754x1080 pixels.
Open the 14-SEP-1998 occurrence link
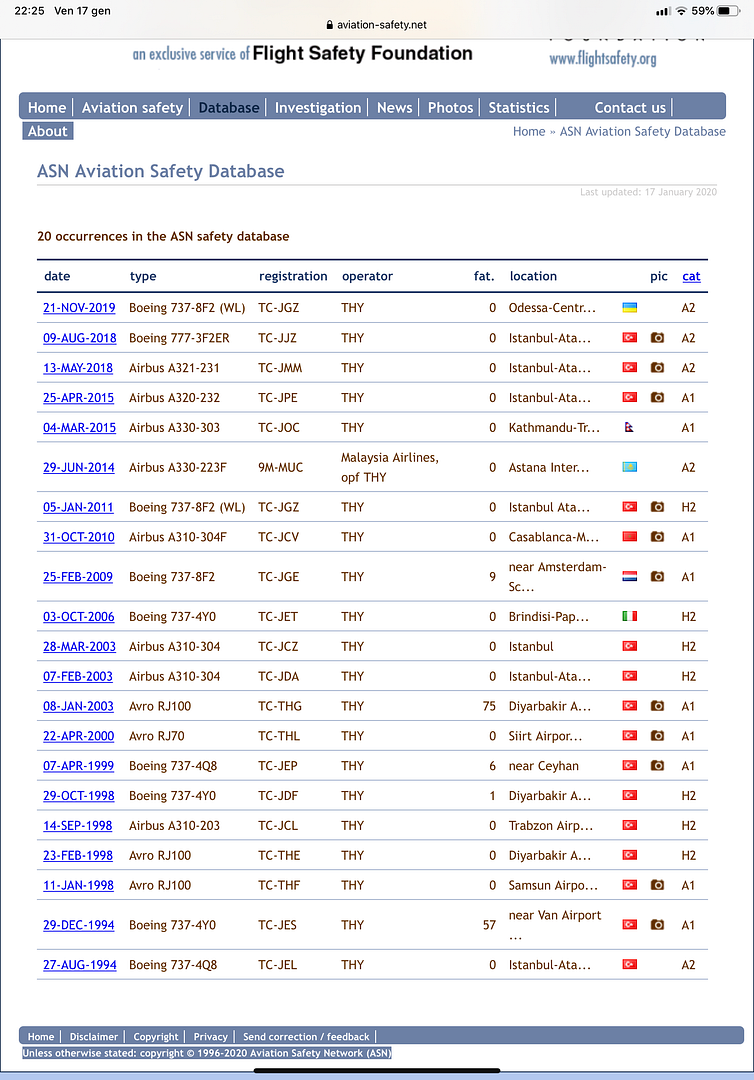click(78, 825)
